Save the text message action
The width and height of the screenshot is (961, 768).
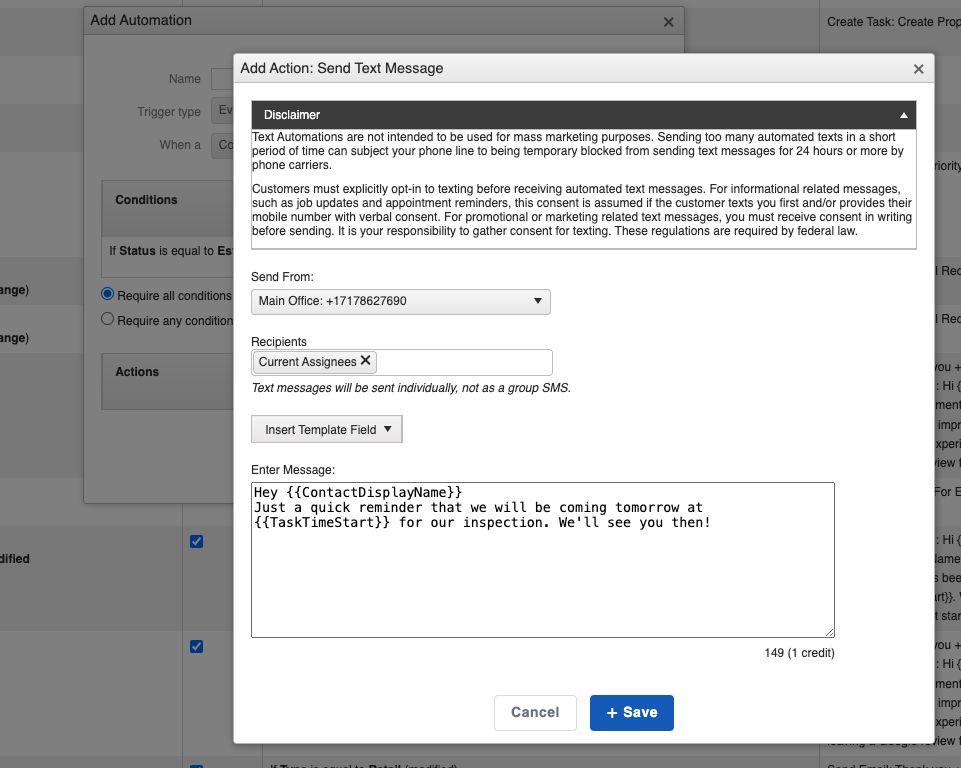[x=631, y=712]
